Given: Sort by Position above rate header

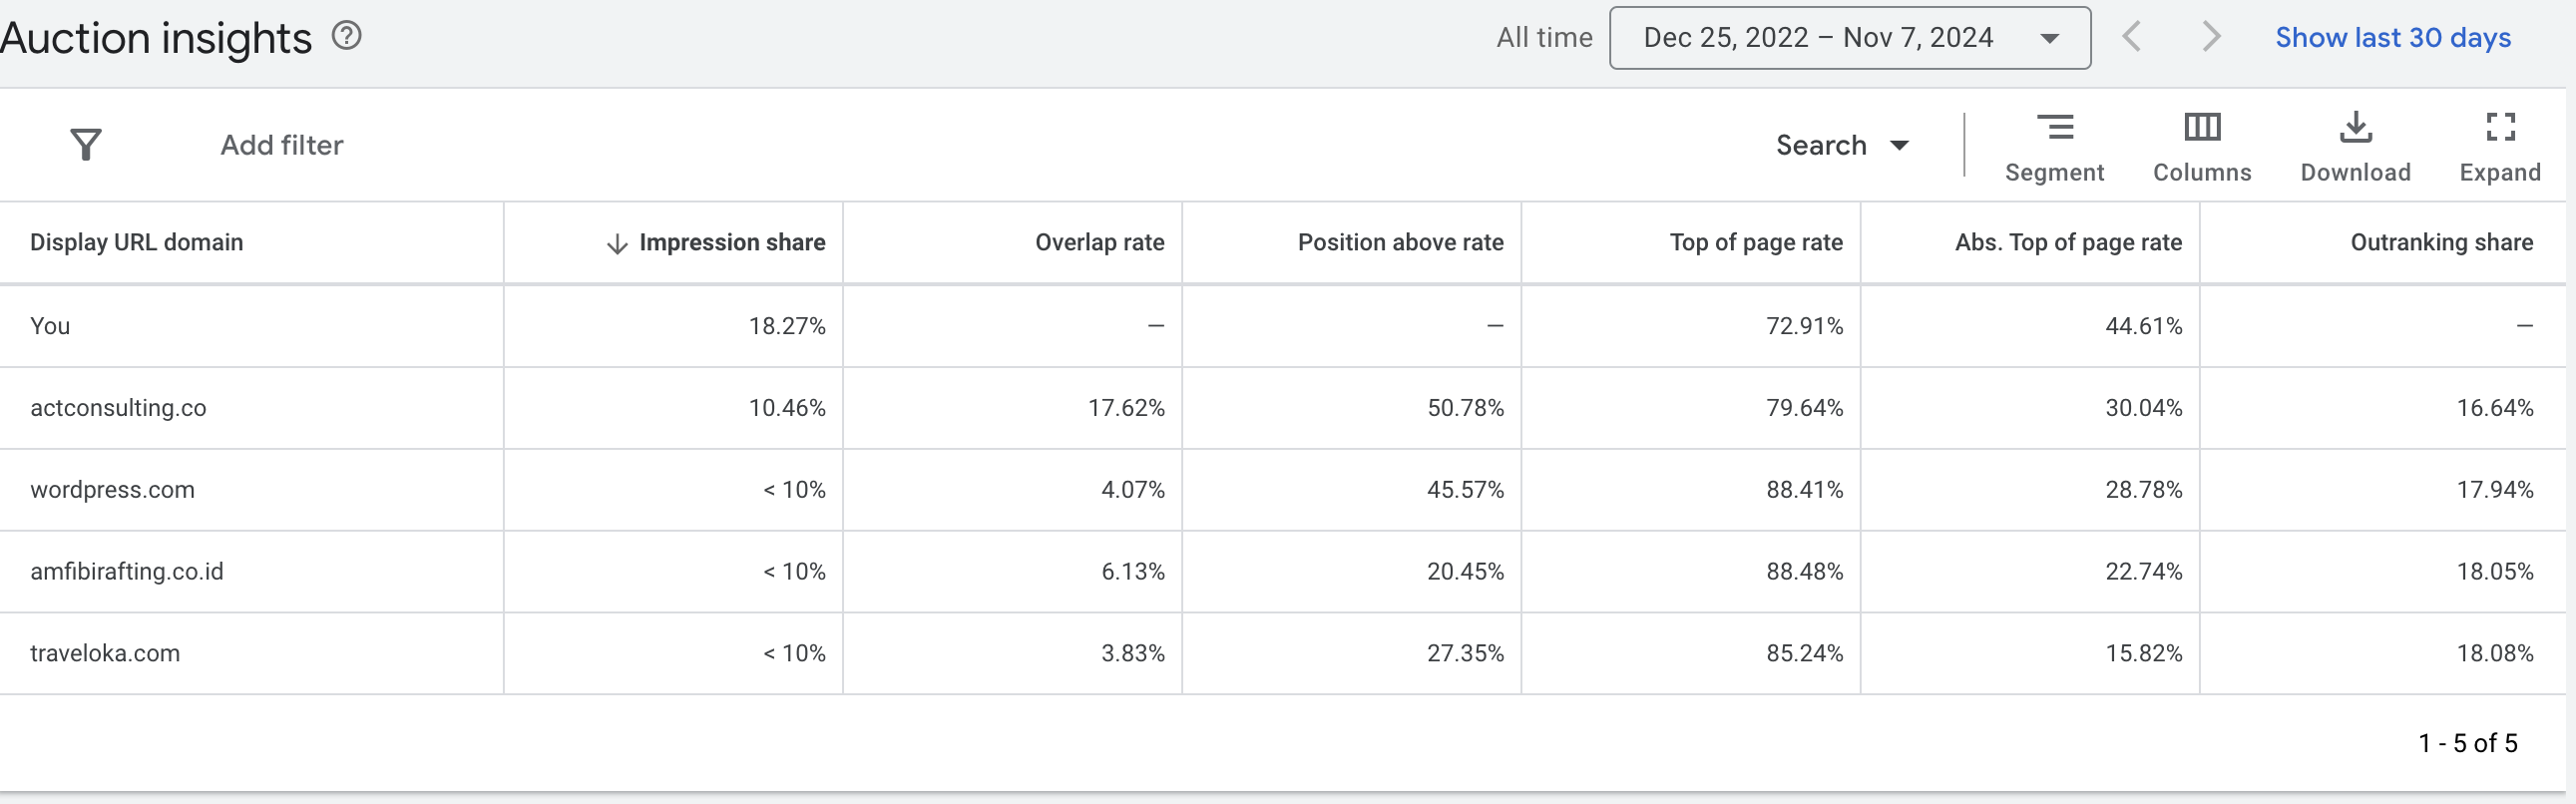Looking at the screenshot, I should 1400,243.
